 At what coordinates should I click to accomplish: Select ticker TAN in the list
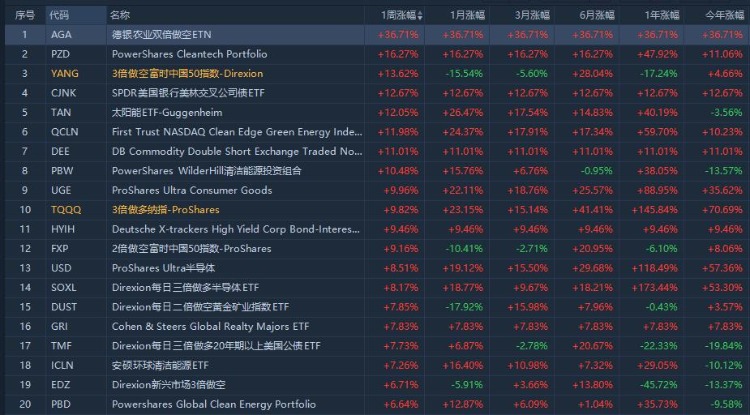(61, 112)
